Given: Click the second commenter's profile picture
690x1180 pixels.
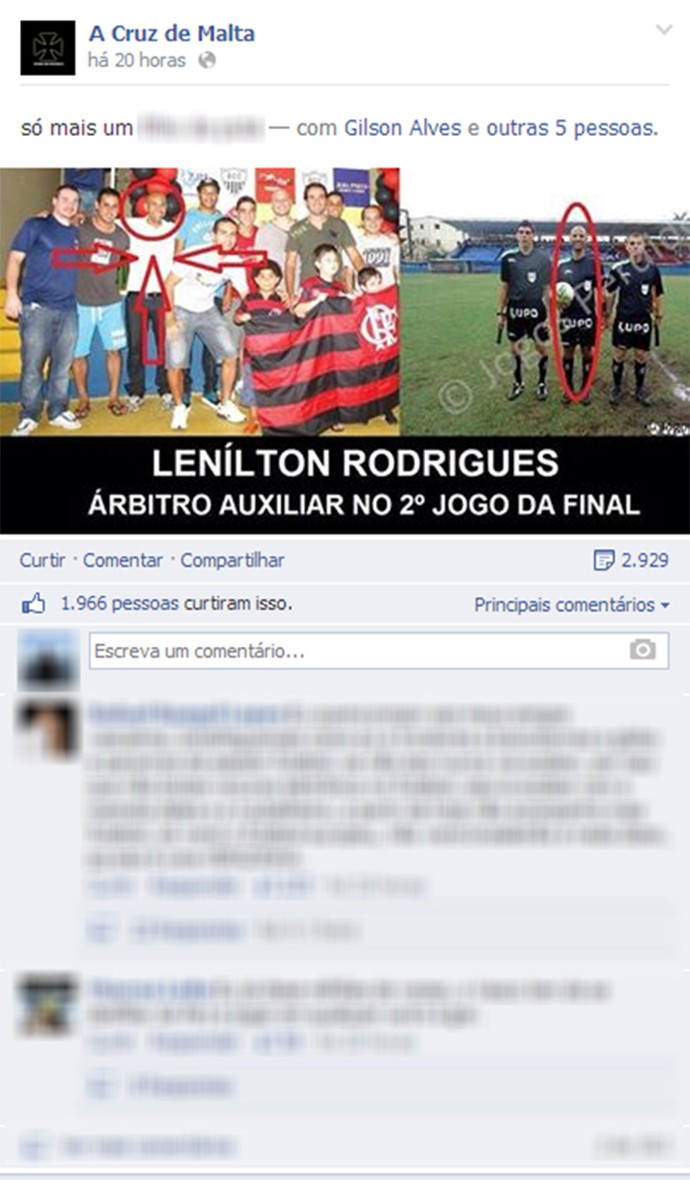Looking at the screenshot, I should tap(48, 1005).
